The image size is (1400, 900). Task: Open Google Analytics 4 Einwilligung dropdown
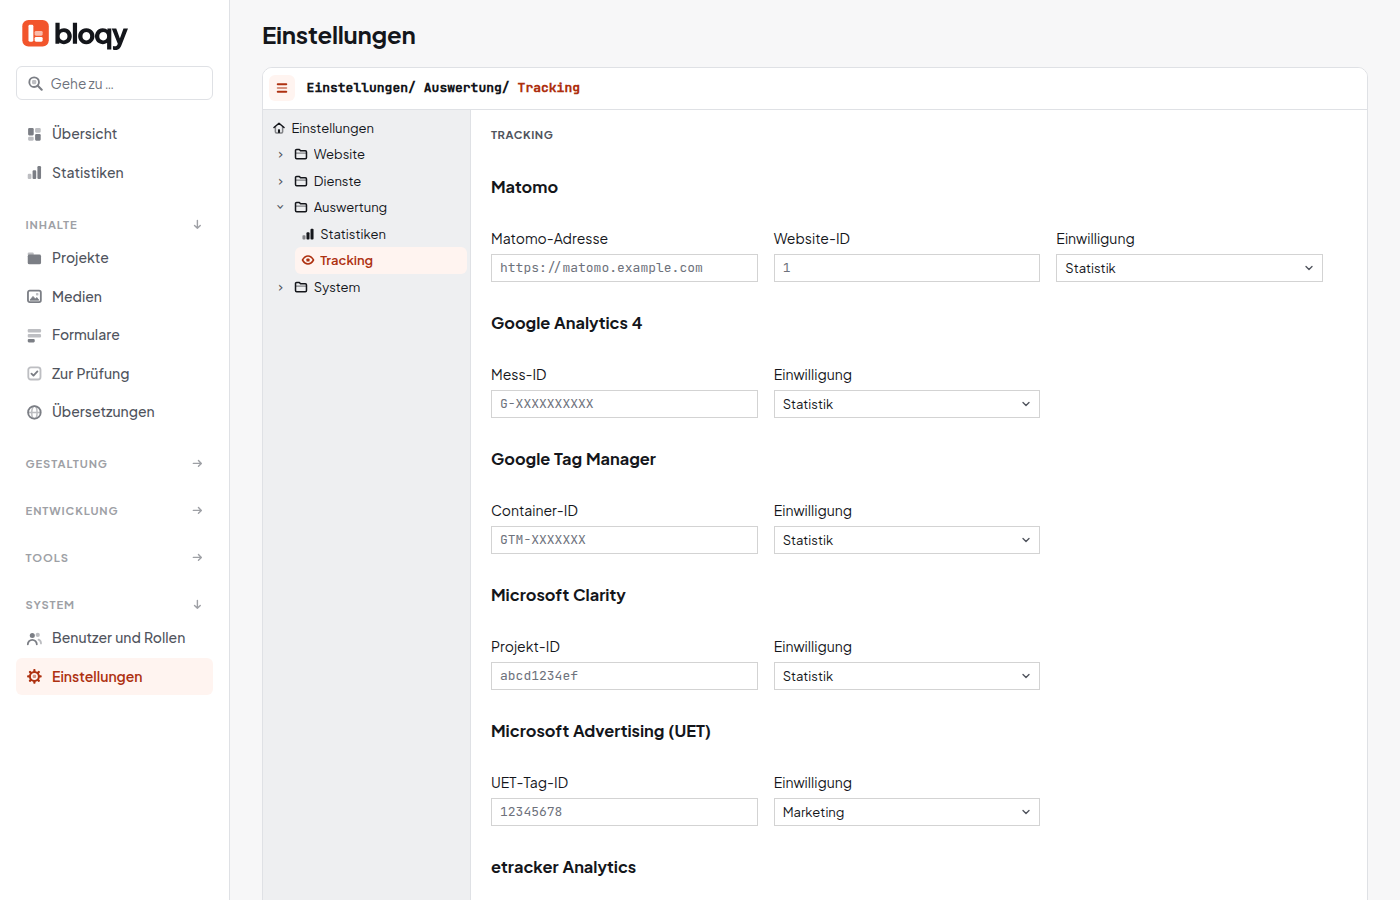(x=906, y=404)
